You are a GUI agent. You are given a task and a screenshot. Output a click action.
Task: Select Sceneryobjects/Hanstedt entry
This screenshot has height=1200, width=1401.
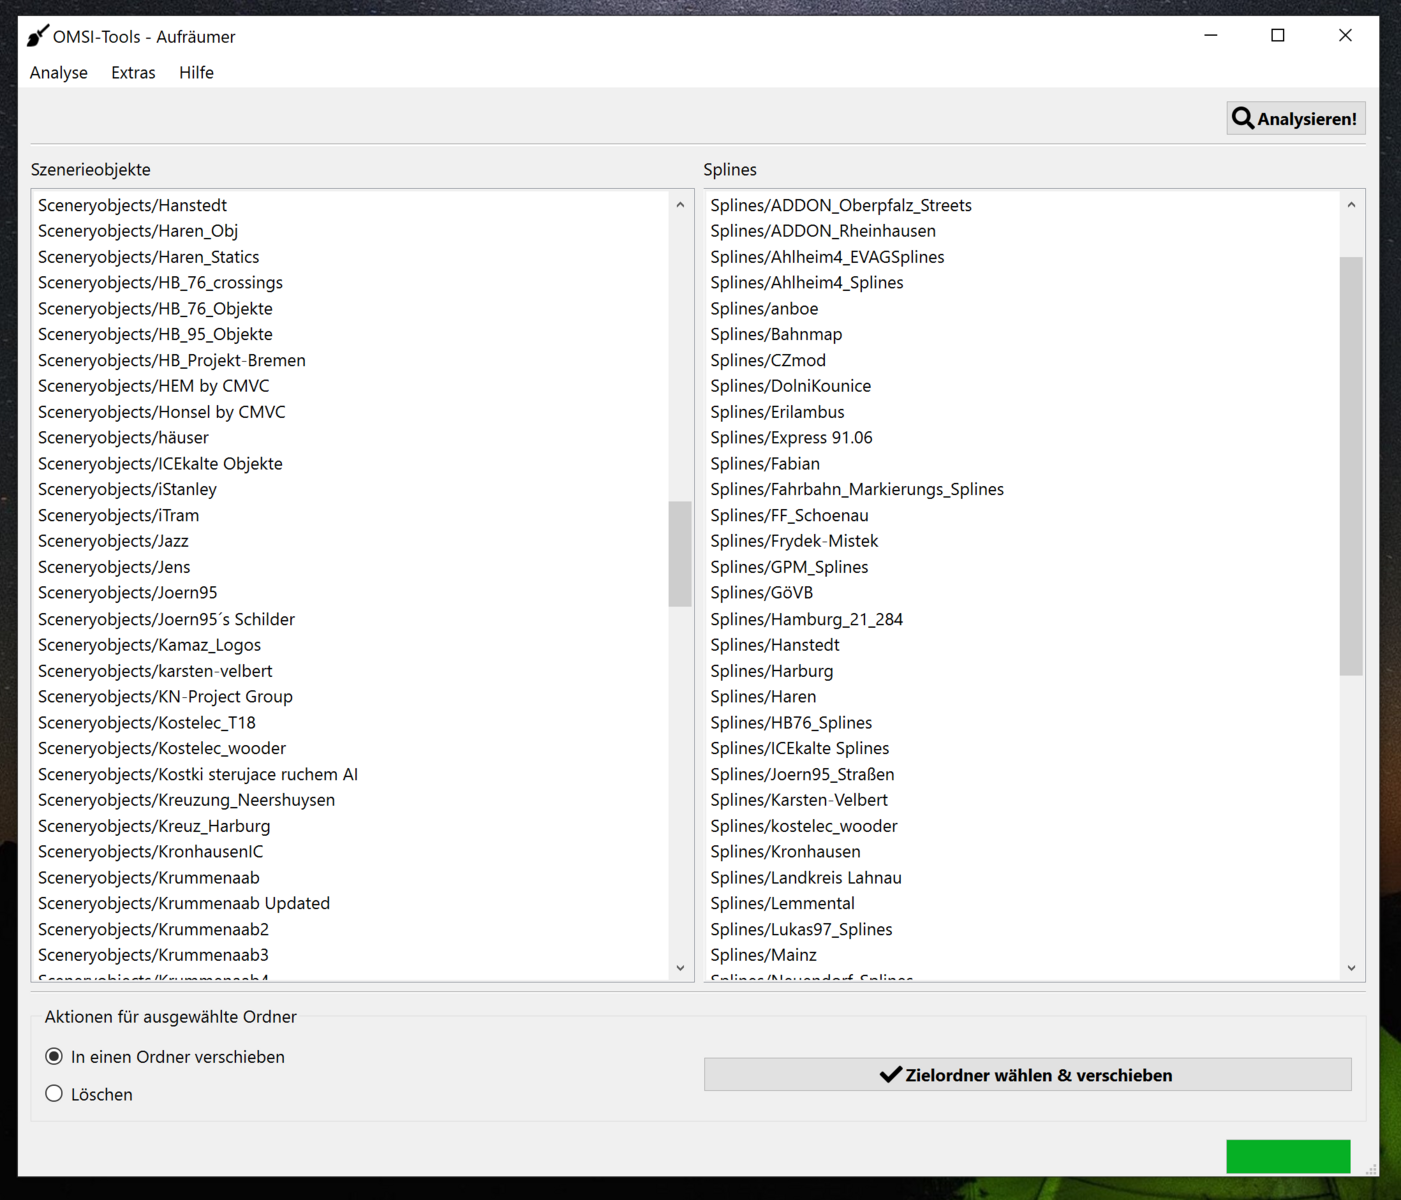tap(132, 205)
